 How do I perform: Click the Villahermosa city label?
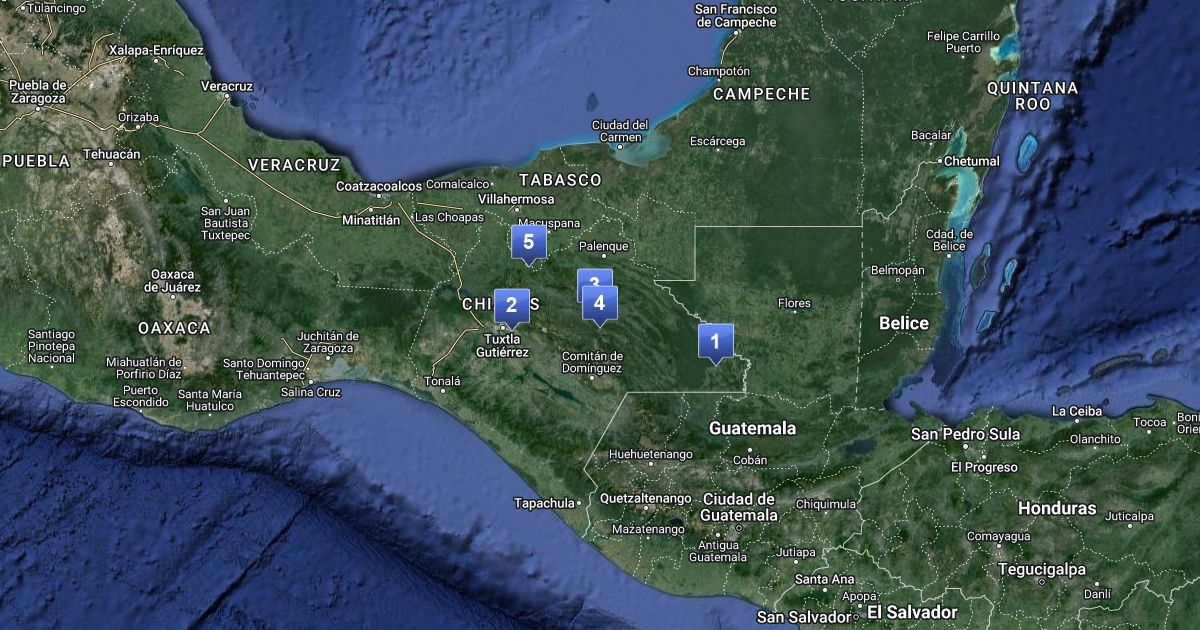[516, 199]
